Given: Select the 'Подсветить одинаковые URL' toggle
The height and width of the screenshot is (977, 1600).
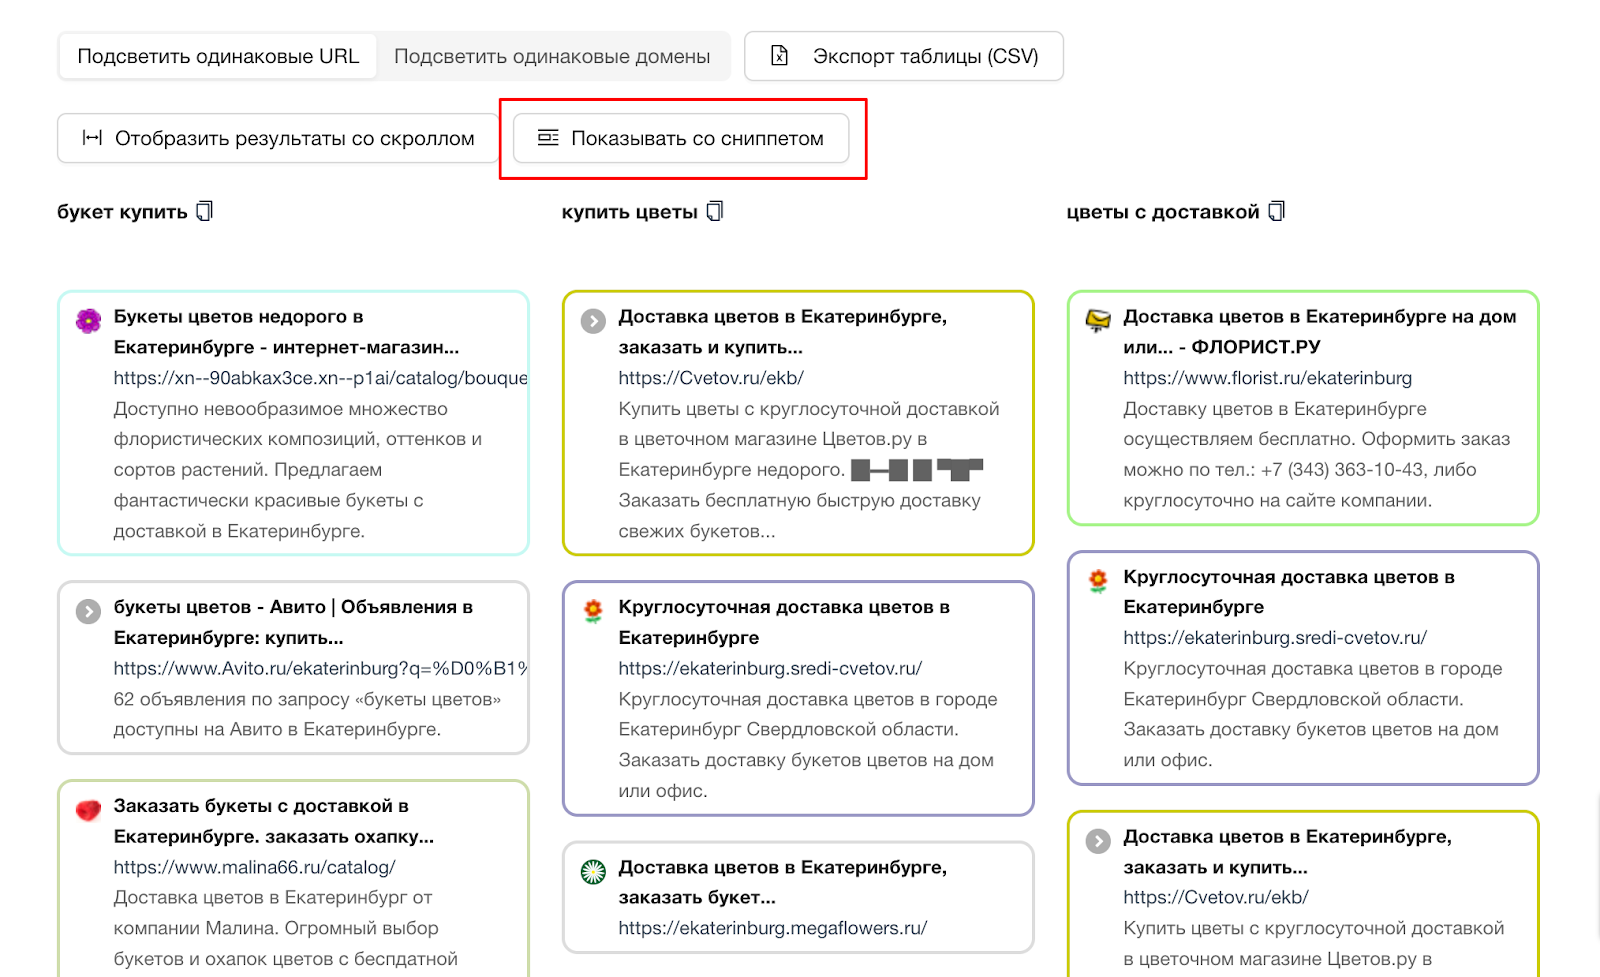Looking at the screenshot, I should click(218, 56).
